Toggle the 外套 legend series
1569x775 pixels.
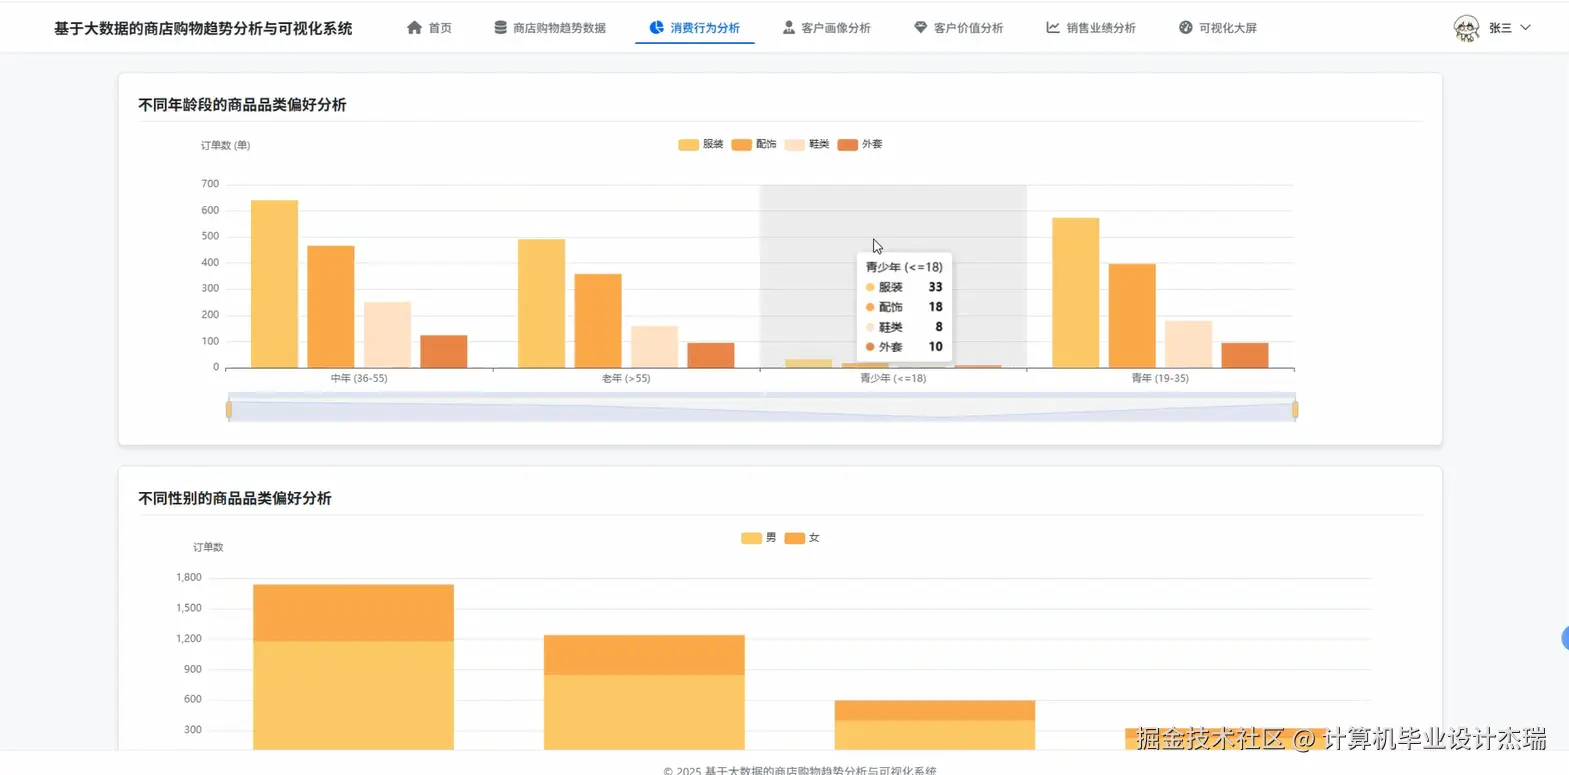point(860,144)
